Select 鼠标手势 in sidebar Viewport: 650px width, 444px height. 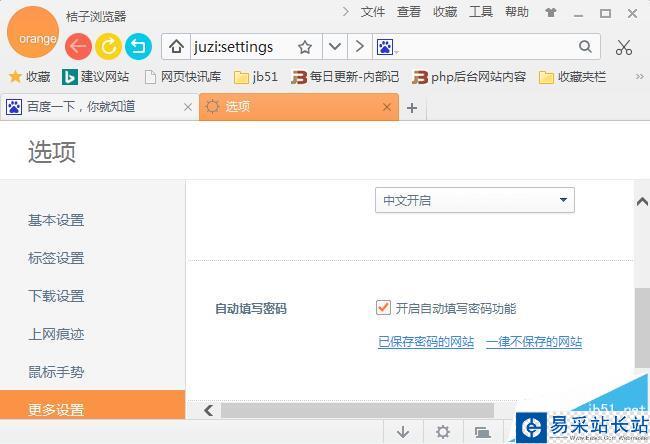click(56, 372)
